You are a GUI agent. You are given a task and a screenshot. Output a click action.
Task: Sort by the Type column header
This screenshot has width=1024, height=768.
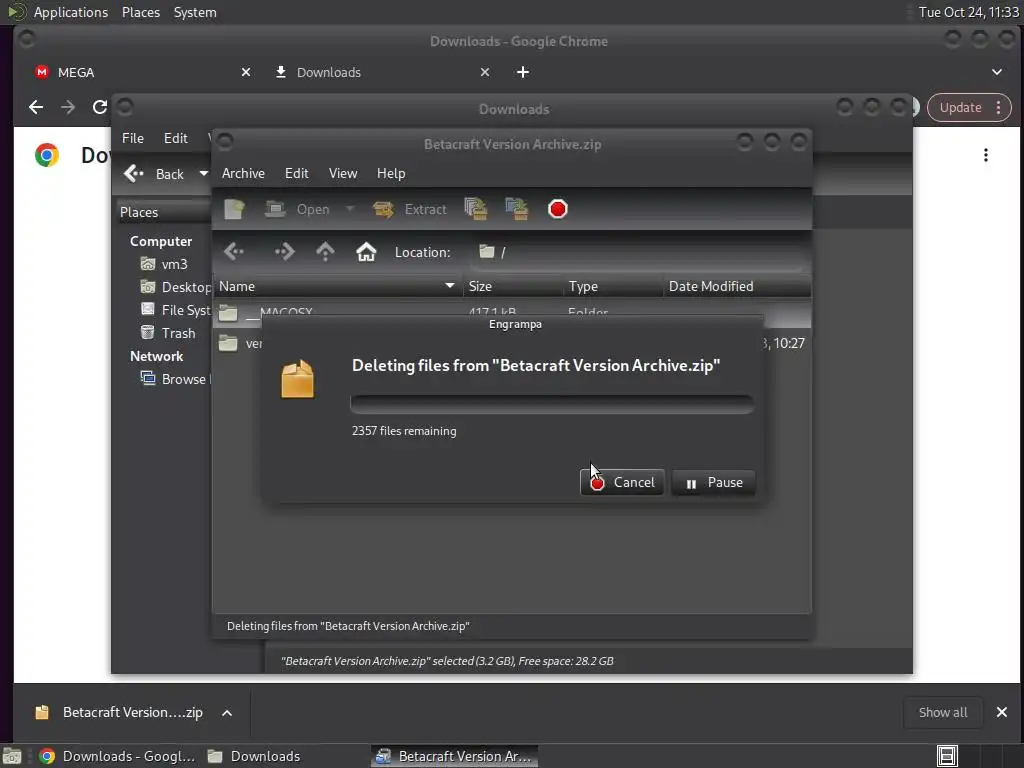(x=613, y=286)
